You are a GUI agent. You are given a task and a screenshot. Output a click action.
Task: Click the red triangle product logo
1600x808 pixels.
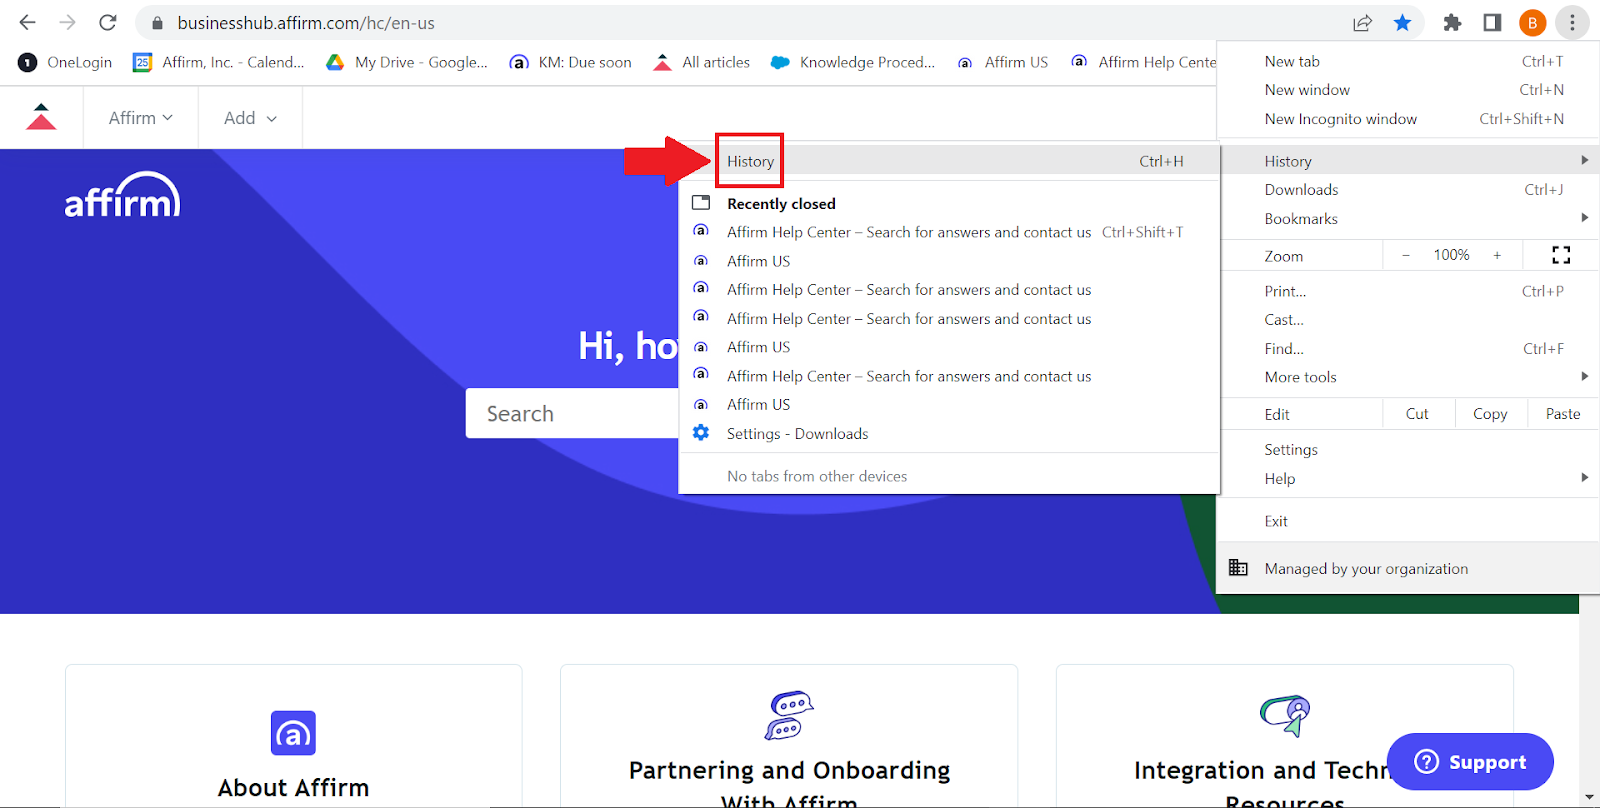tap(41, 117)
